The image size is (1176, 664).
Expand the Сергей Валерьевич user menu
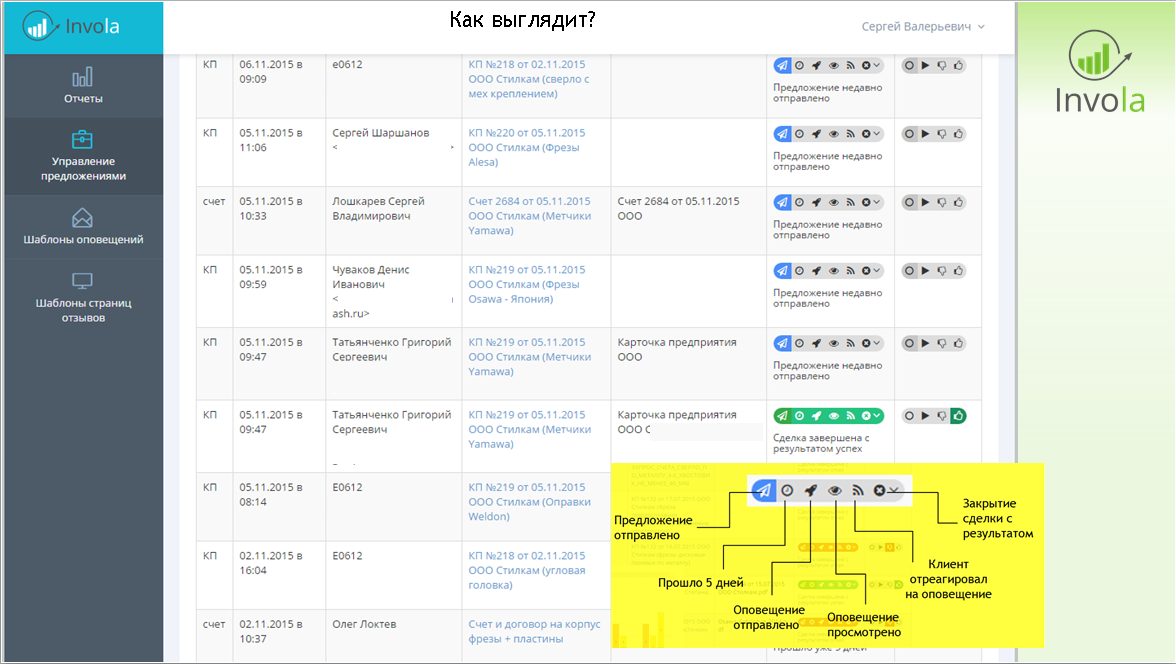tap(923, 26)
